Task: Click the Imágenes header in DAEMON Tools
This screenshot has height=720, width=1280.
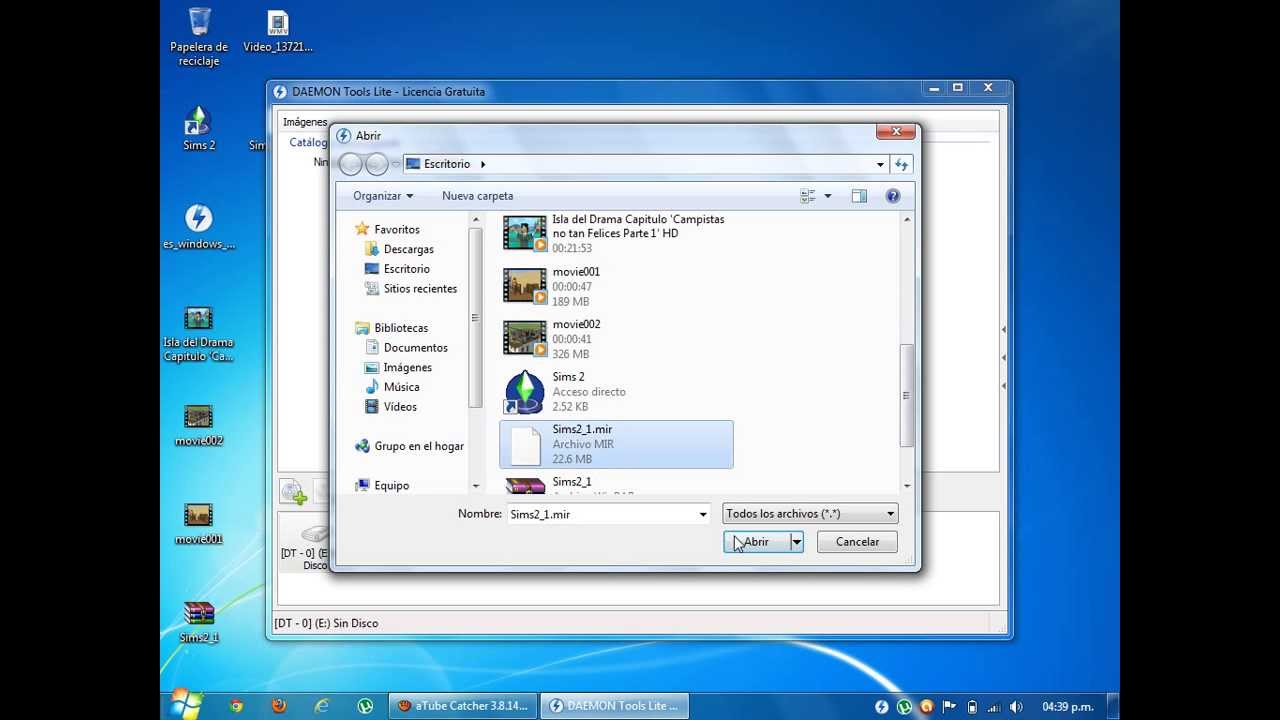Action: pyautogui.click(x=305, y=122)
